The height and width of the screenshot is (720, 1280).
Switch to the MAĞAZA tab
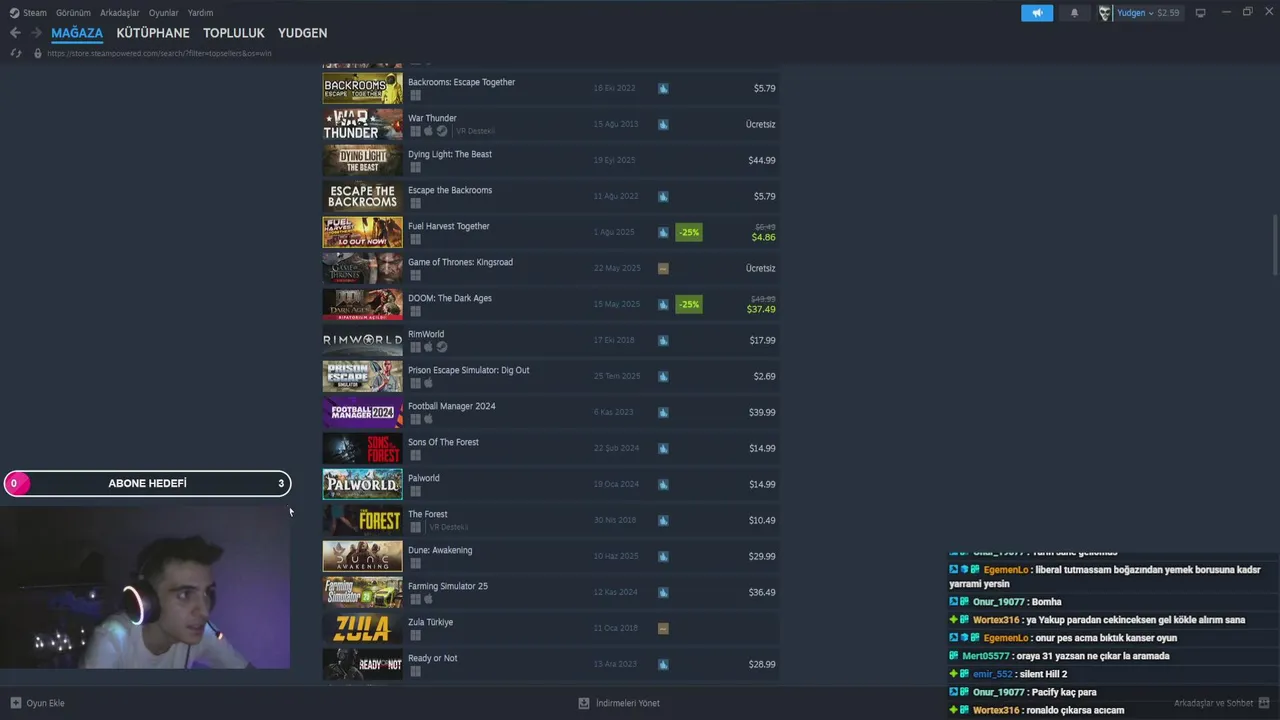[77, 33]
